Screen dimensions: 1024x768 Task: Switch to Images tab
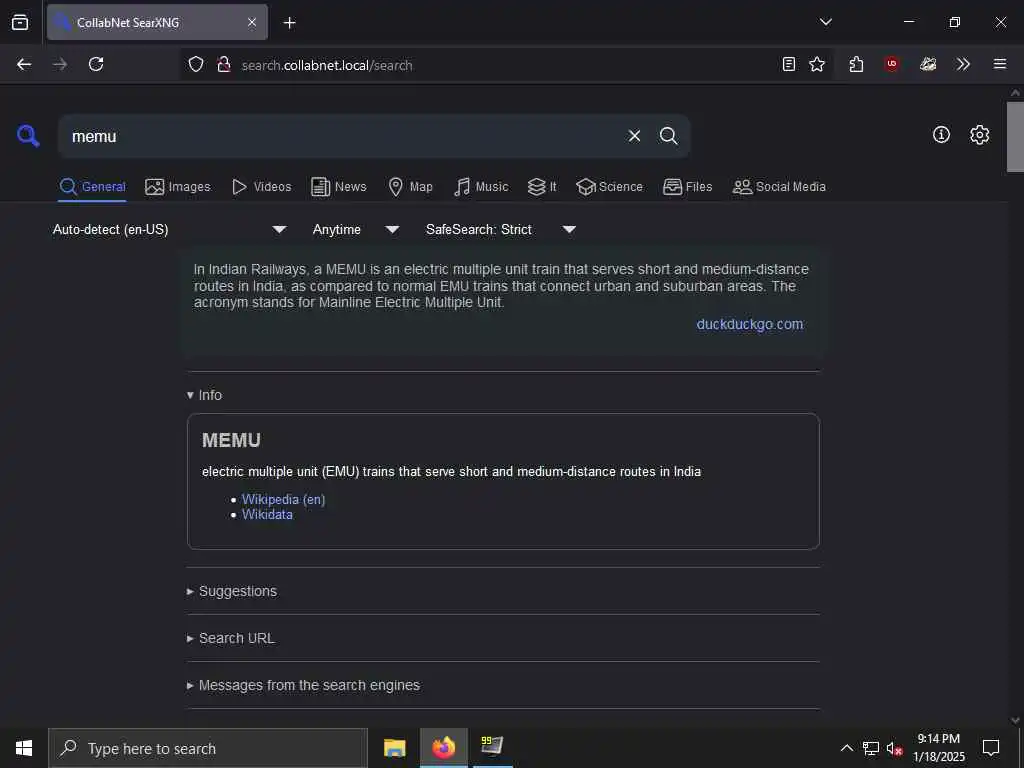tap(178, 187)
